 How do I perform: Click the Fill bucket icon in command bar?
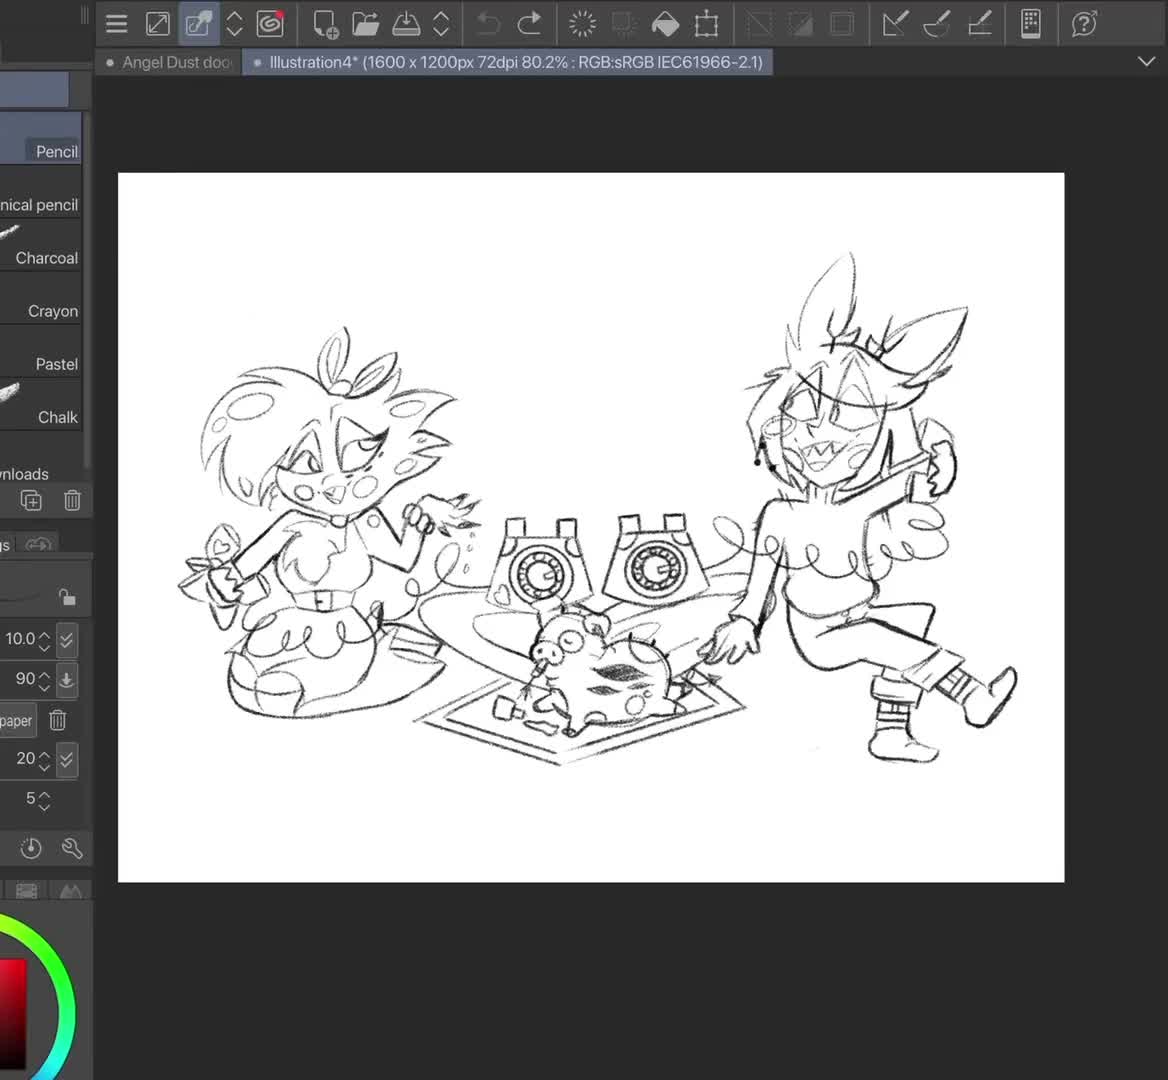pos(665,24)
